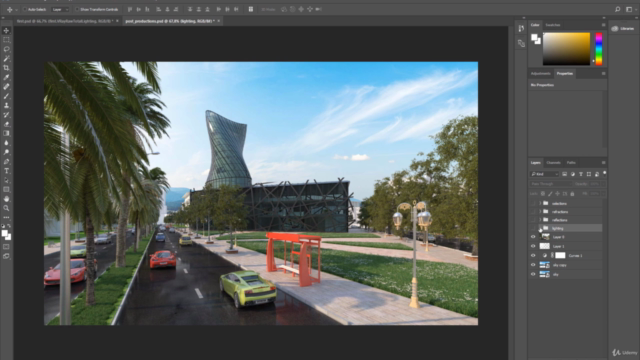Select the Rectangle shape tool

[6, 190]
